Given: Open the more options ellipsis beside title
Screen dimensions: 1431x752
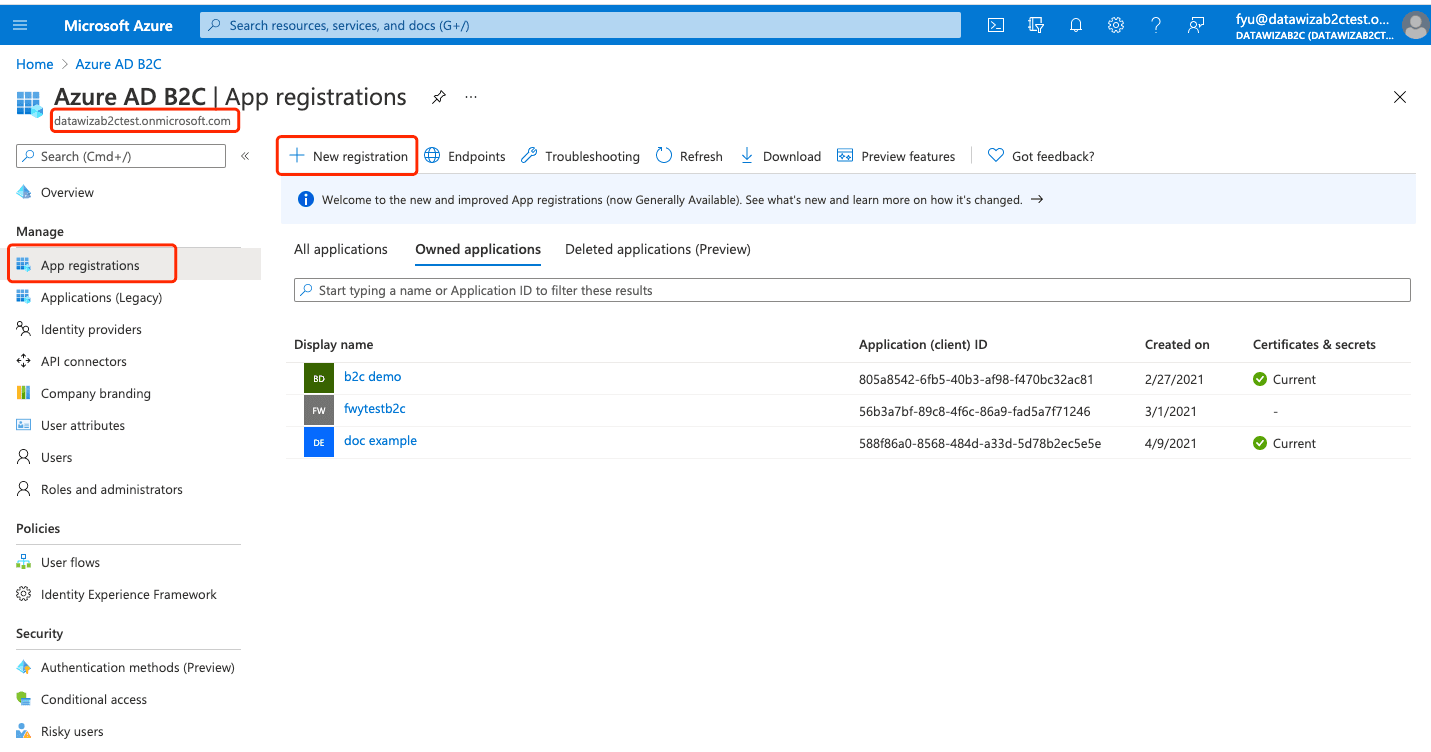Looking at the screenshot, I should point(471,97).
